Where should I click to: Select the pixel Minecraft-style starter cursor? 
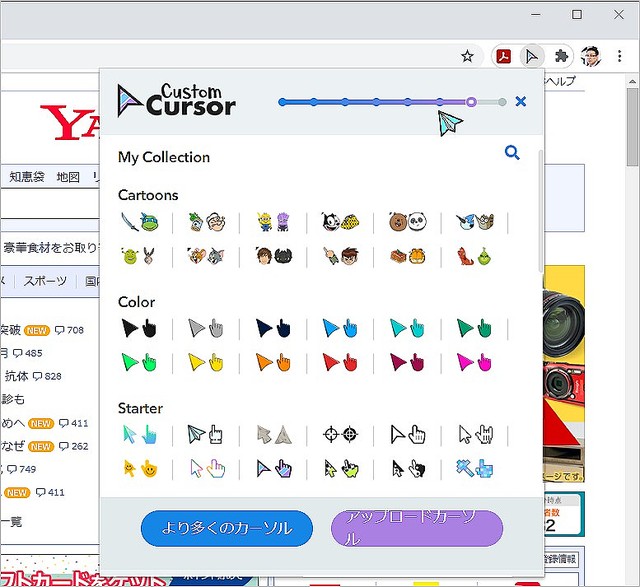coord(474,469)
